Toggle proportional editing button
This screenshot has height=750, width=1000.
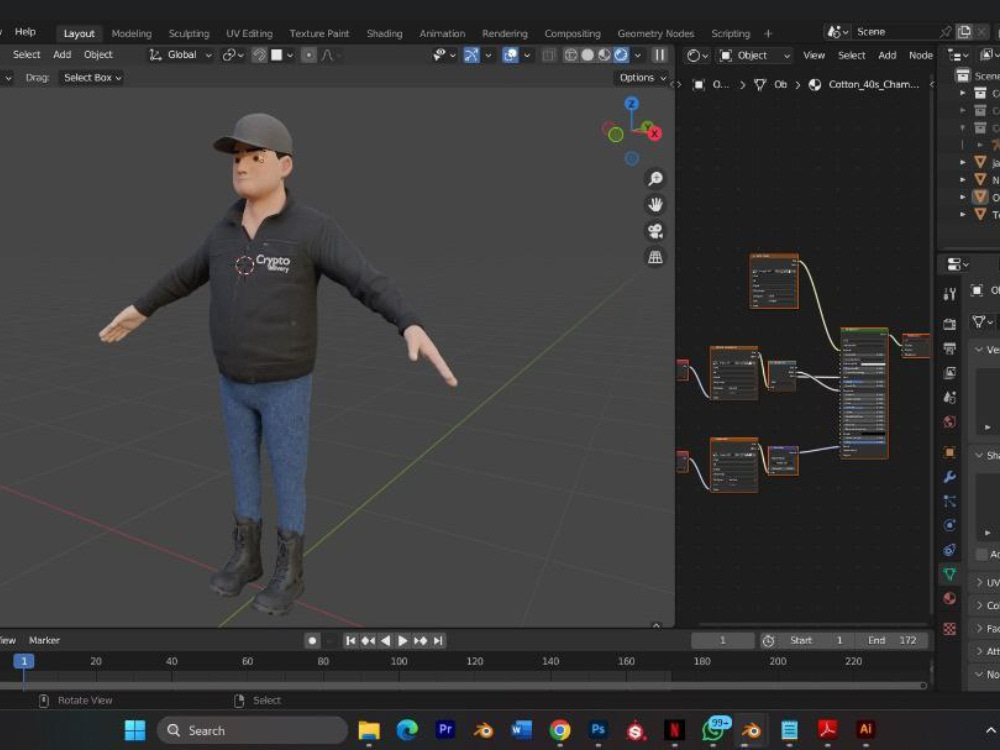(309, 55)
